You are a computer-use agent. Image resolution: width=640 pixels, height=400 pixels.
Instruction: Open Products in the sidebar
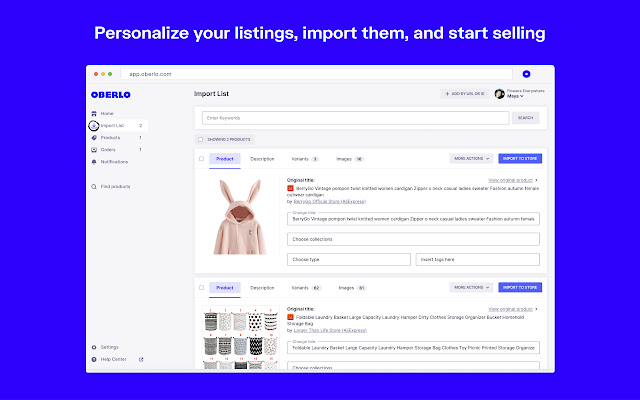[x=110, y=138]
